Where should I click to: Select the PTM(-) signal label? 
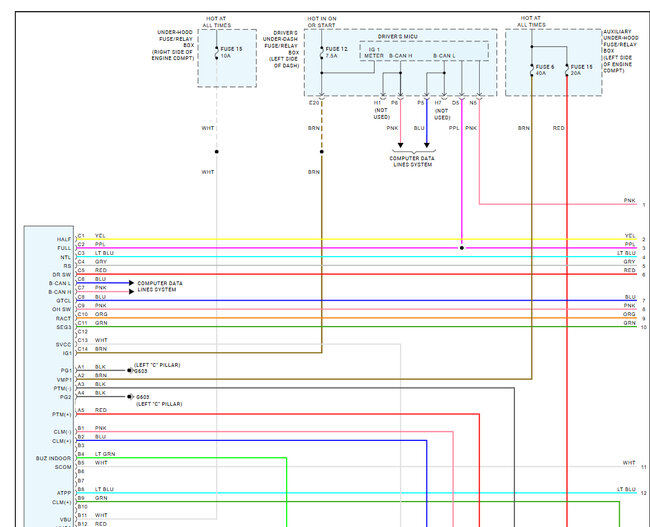pyautogui.click(x=62, y=389)
